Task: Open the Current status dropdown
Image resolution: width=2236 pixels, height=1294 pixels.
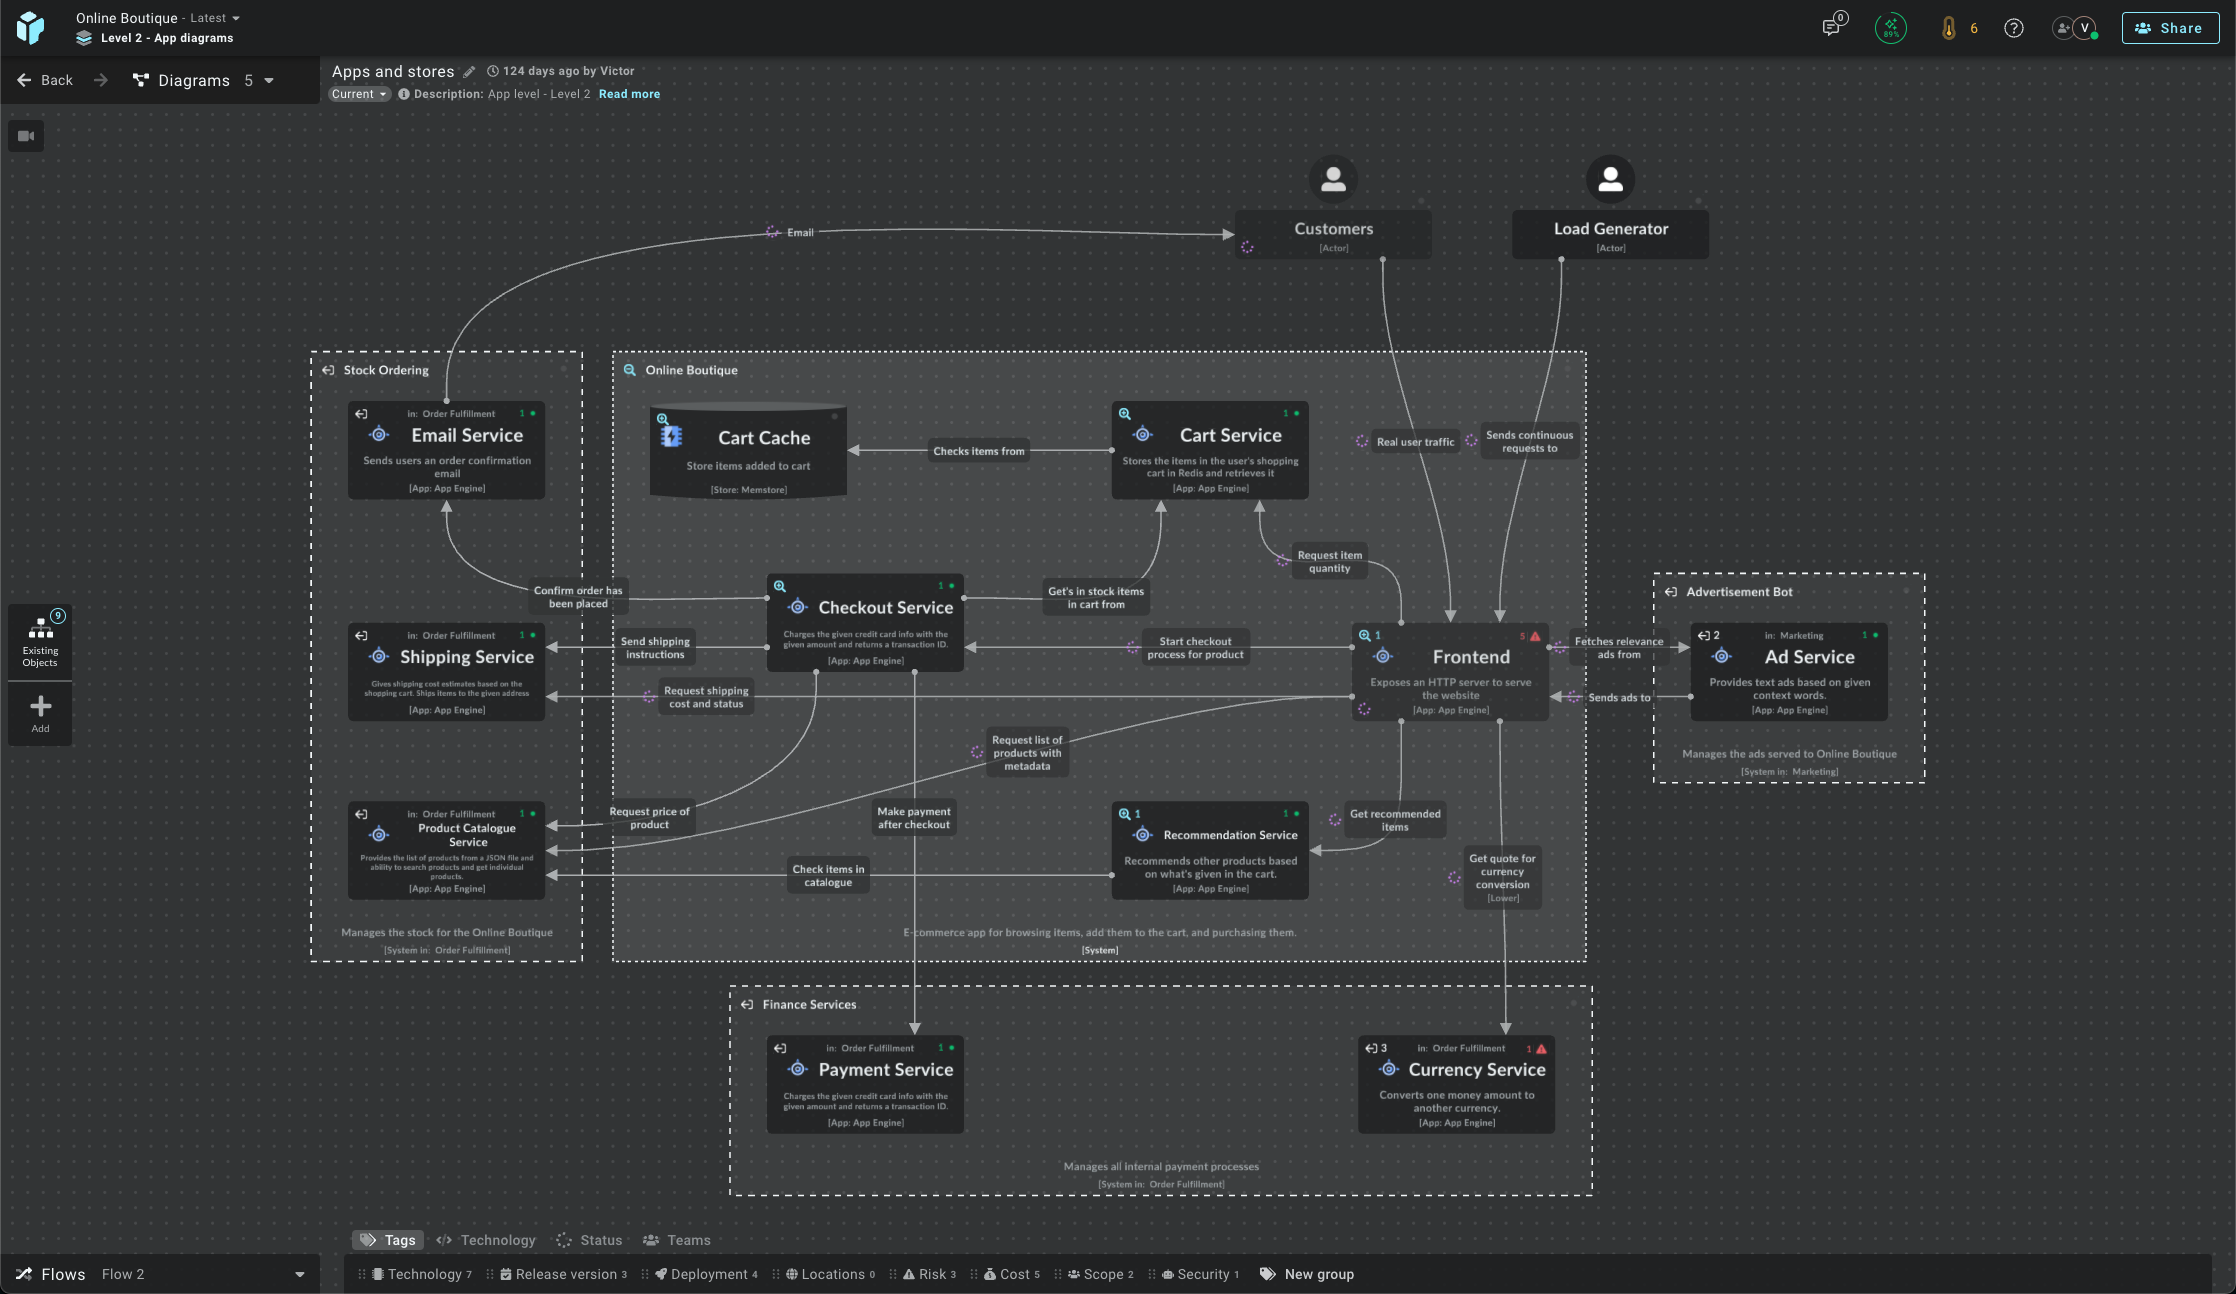Action: click(359, 94)
